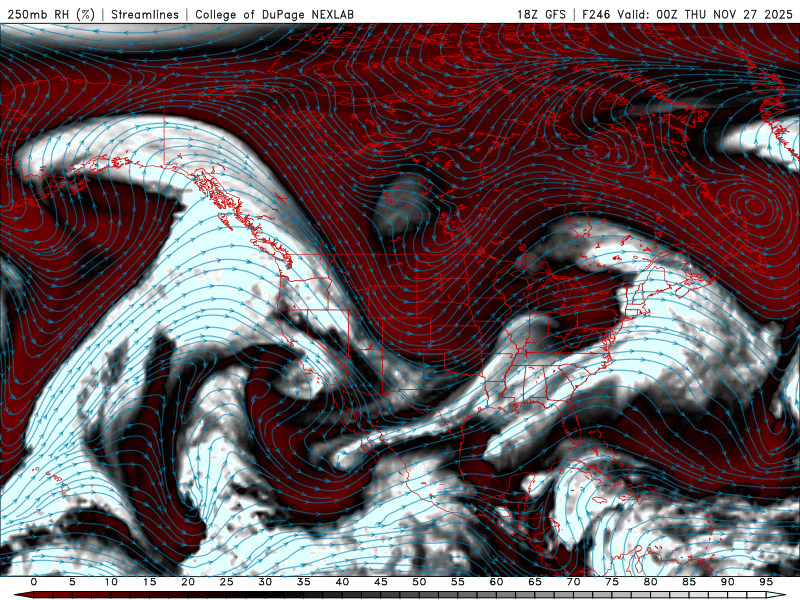Screen dimensions: 800x600
Task: Click the '18Z GFS' model run label
Action: click(541, 14)
